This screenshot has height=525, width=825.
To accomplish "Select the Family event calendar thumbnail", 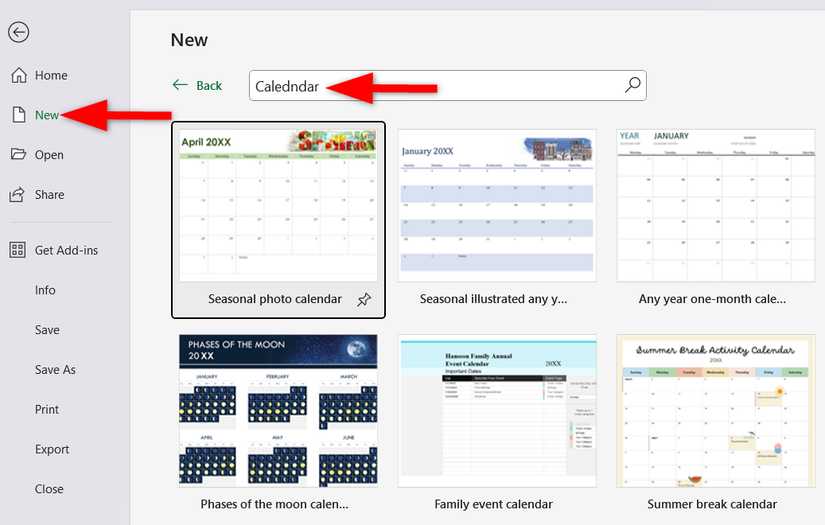I will pyautogui.click(x=497, y=410).
